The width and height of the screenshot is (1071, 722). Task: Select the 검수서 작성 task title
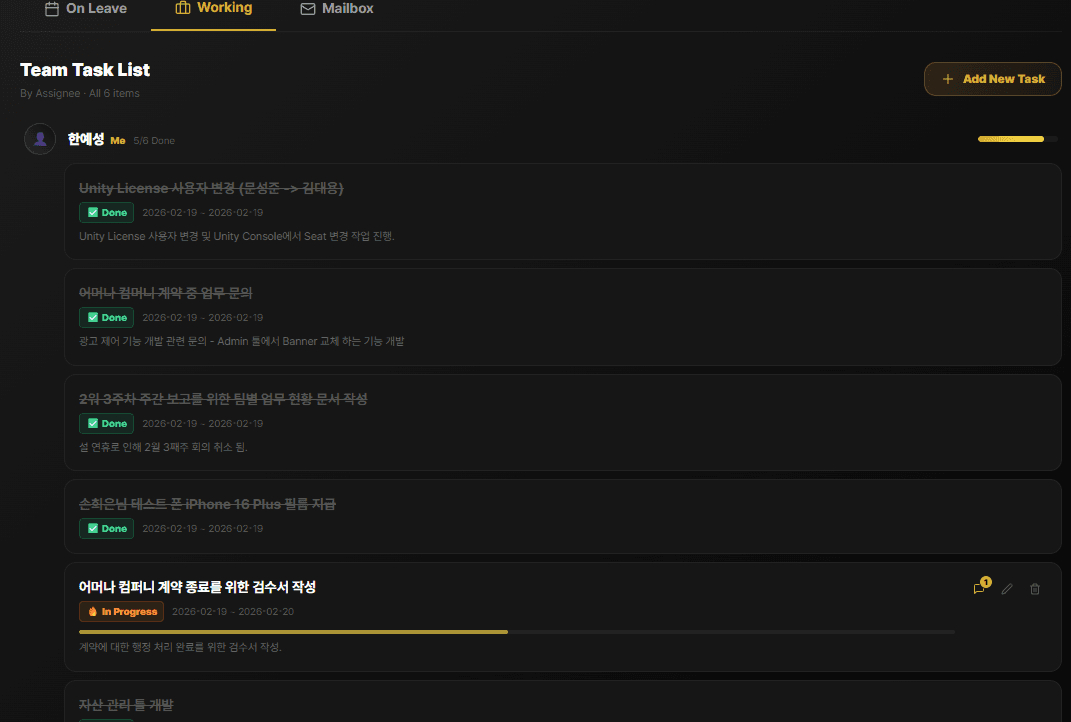[x=198, y=587]
